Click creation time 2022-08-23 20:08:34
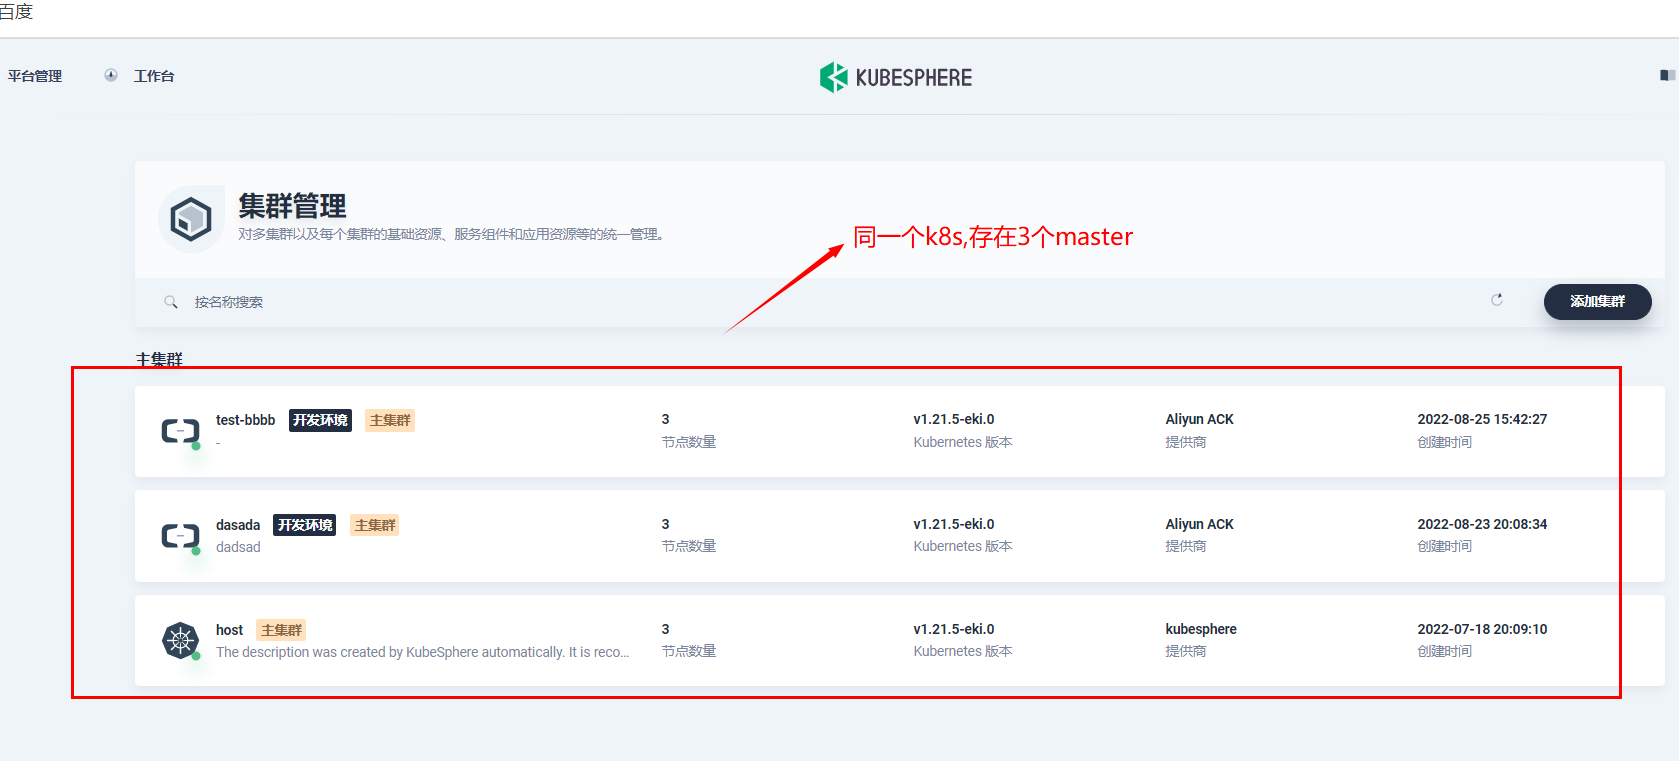Screen dimensions: 1679x761 pyautogui.click(x=1482, y=524)
